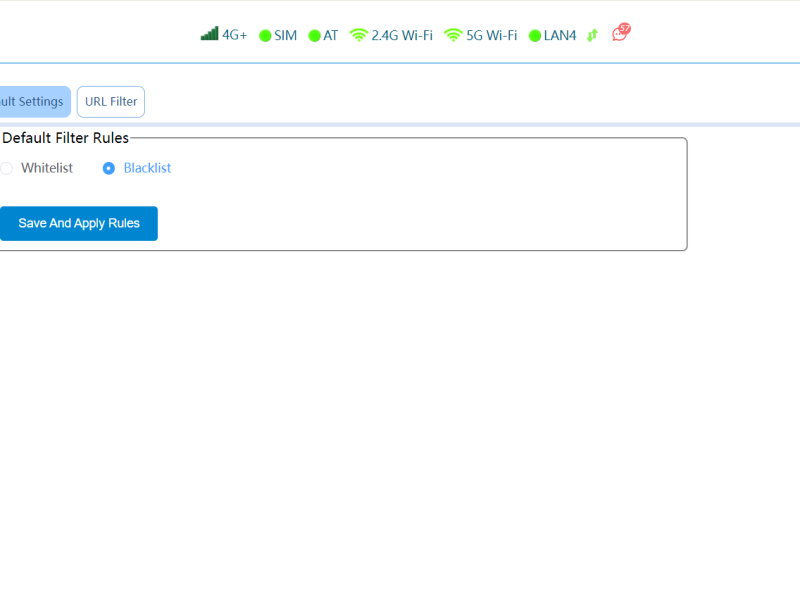Click the green LAN4 status dot

[x=535, y=36]
